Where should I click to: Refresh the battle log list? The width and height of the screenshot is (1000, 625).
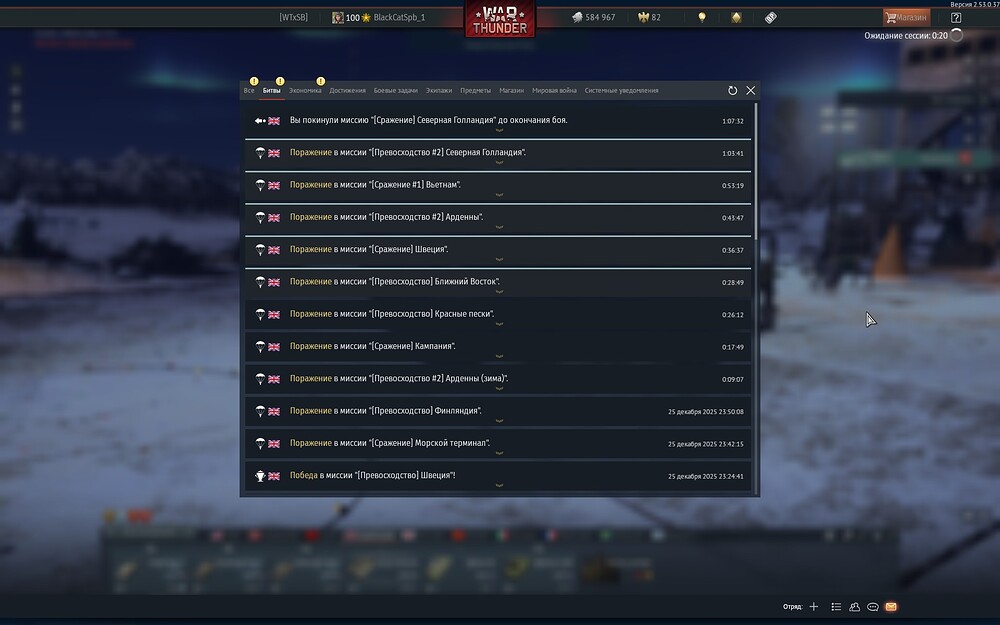(732, 91)
